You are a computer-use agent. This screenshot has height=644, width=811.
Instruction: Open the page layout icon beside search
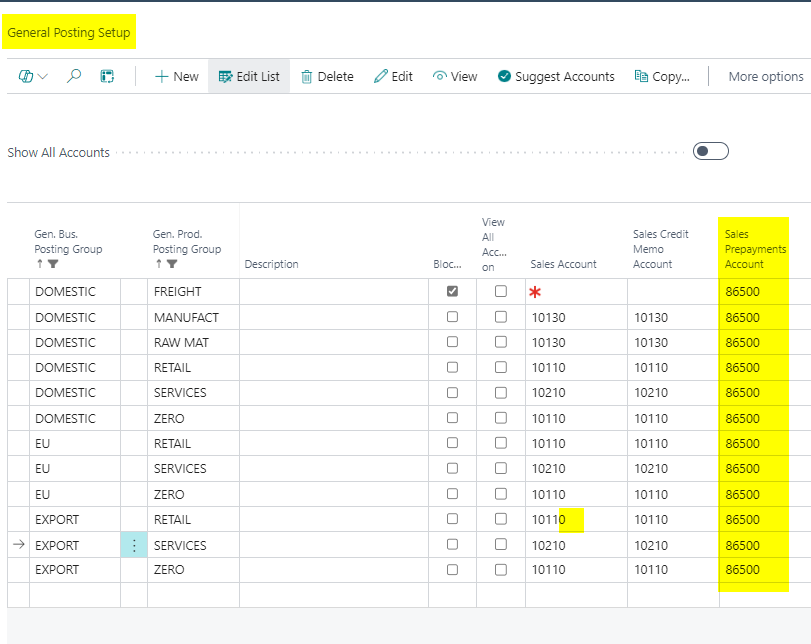pyautogui.click(x=107, y=76)
